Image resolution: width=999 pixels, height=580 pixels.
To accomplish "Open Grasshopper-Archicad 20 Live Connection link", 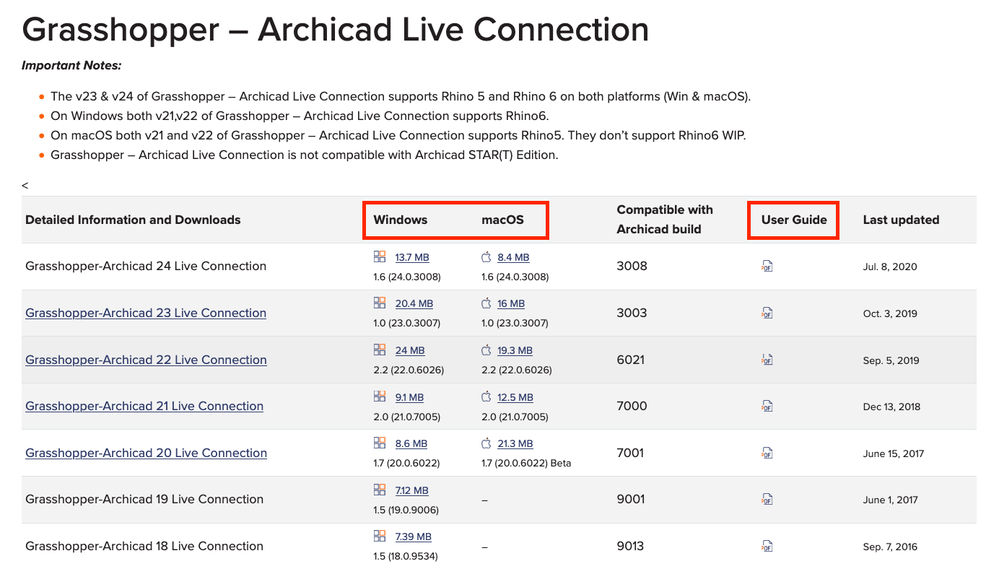I will pyautogui.click(x=146, y=453).
